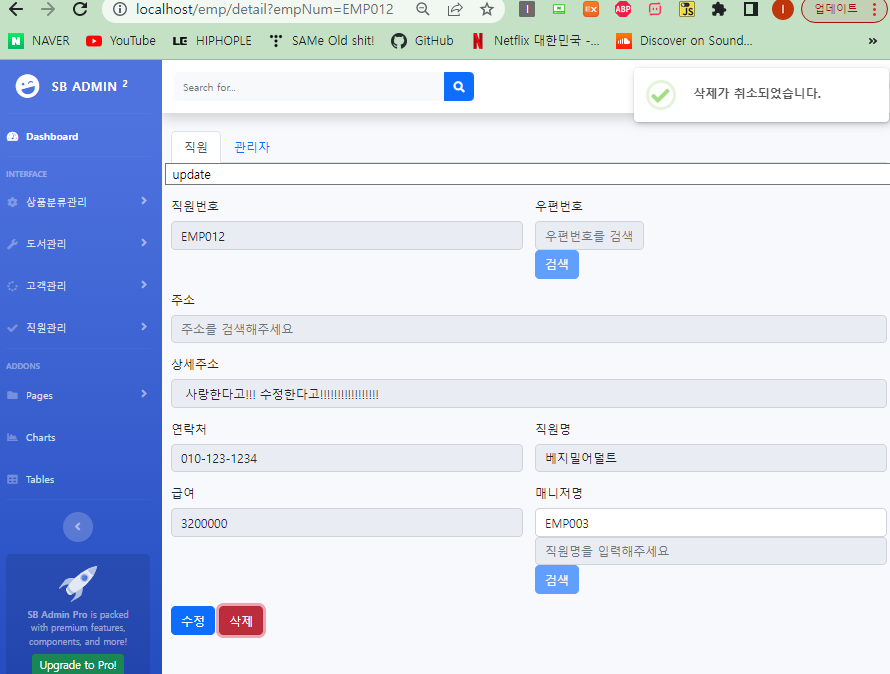
Task: Click the 급여 field showing 3200000
Action: pyautogui.click(x=347, y=523)
